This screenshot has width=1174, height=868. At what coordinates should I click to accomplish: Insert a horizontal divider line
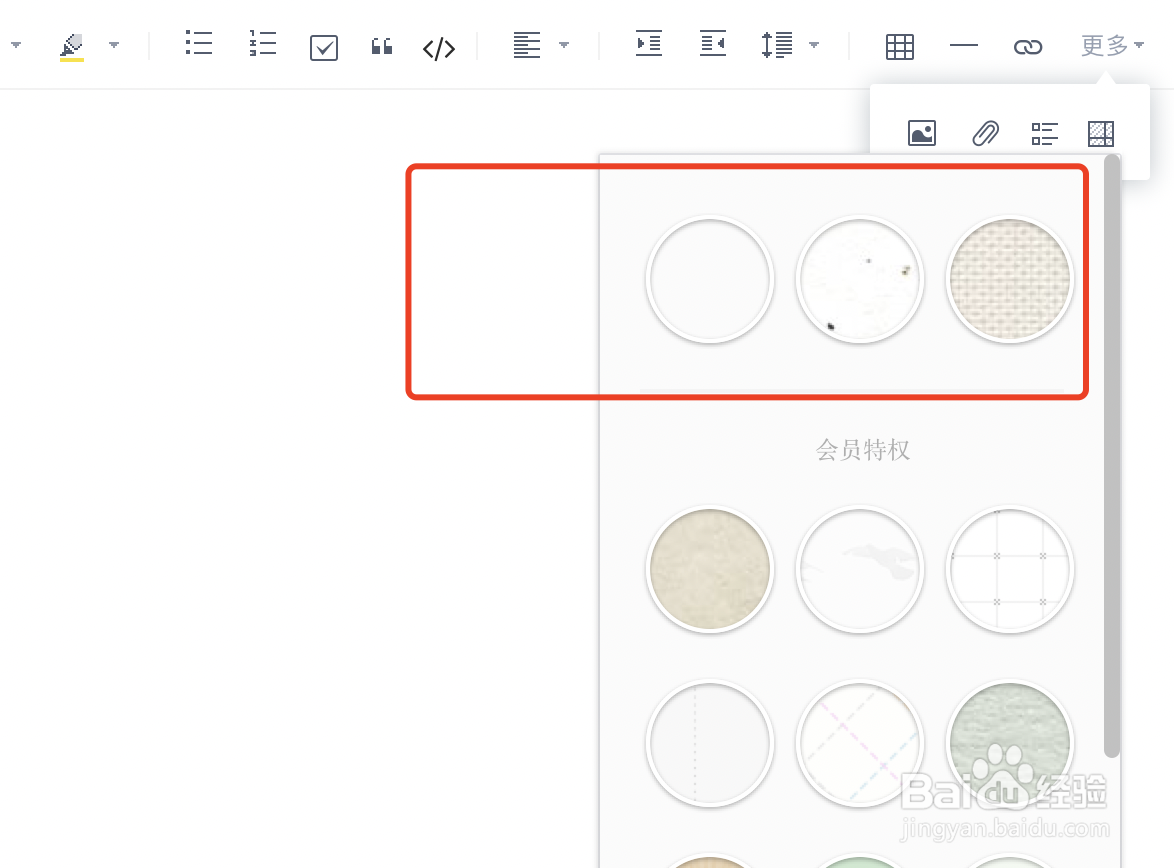964,46
